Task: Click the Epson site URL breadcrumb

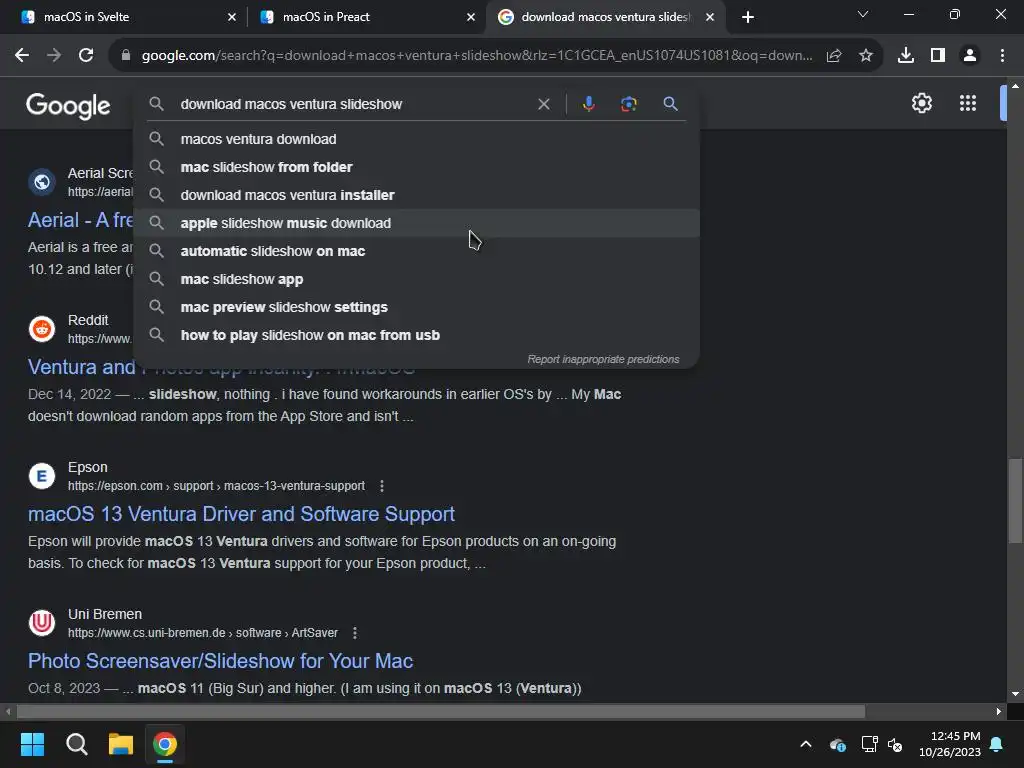Action: tap(216, 486)
